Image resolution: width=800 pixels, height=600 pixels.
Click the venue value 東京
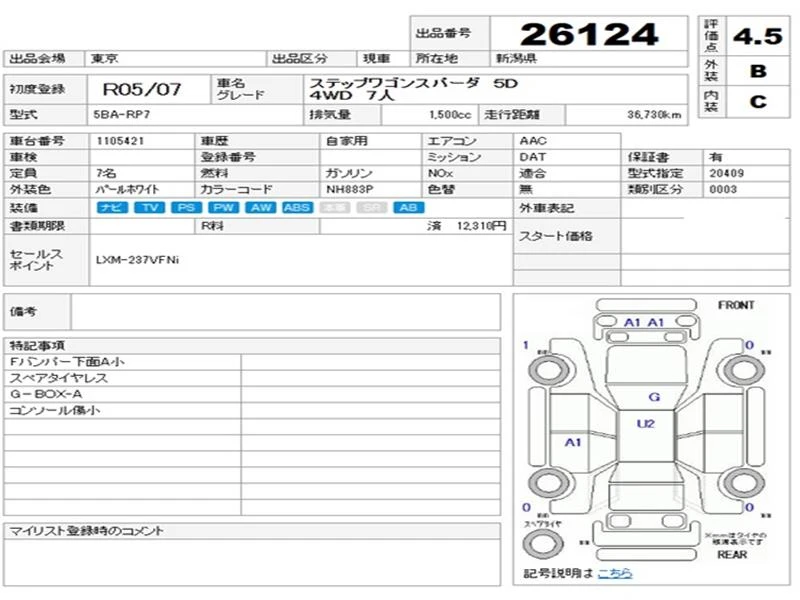[x=105, y=59]
